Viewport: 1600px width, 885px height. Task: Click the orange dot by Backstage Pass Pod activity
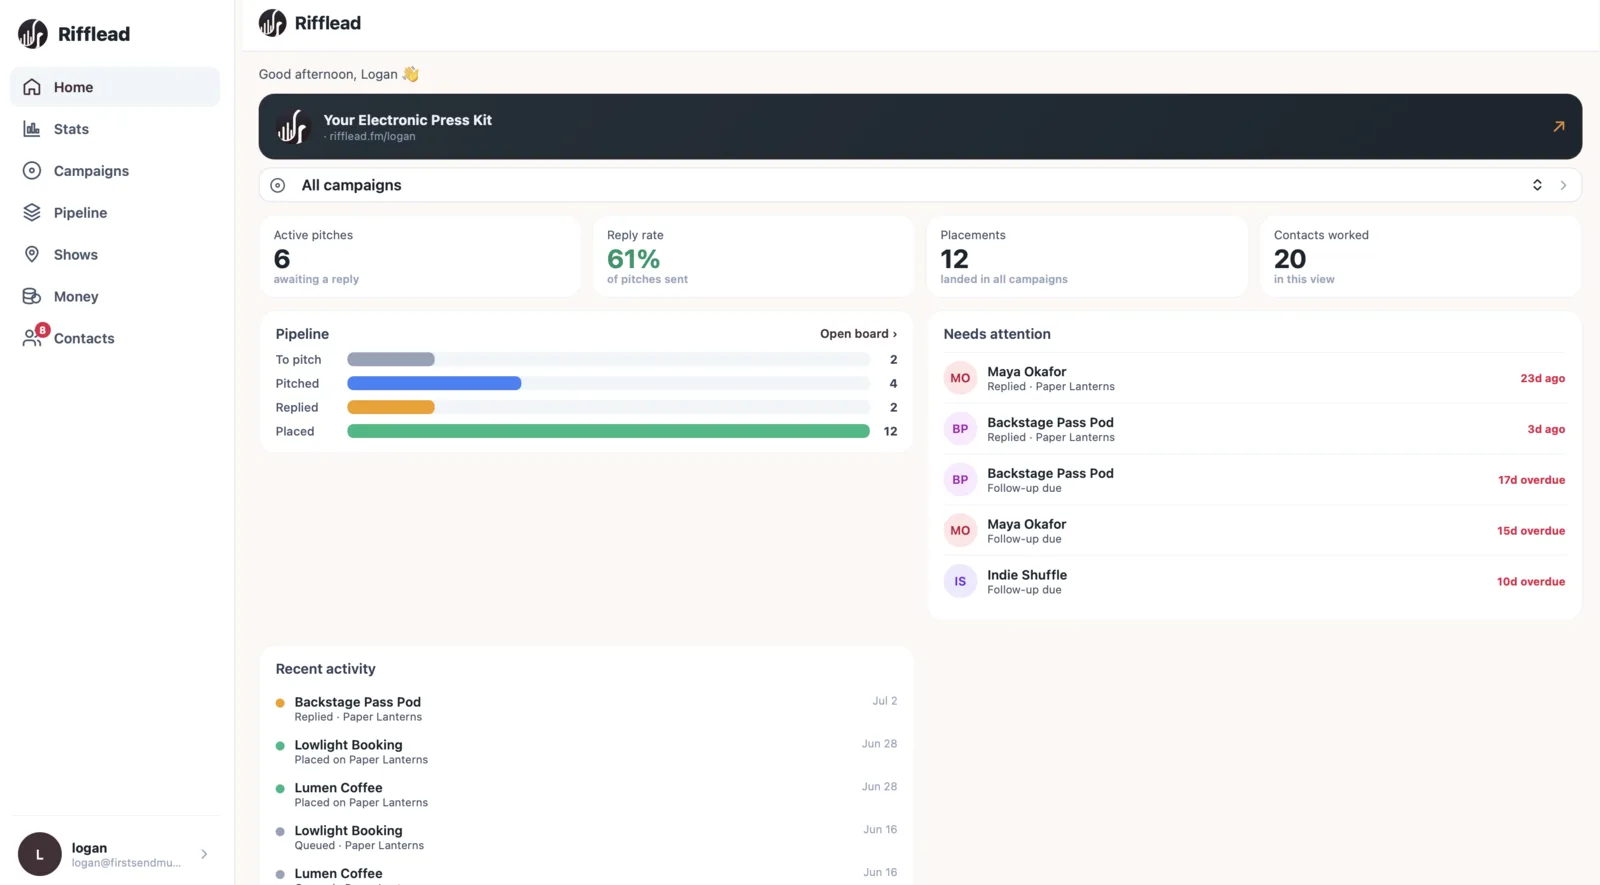(x=280, y=703)
